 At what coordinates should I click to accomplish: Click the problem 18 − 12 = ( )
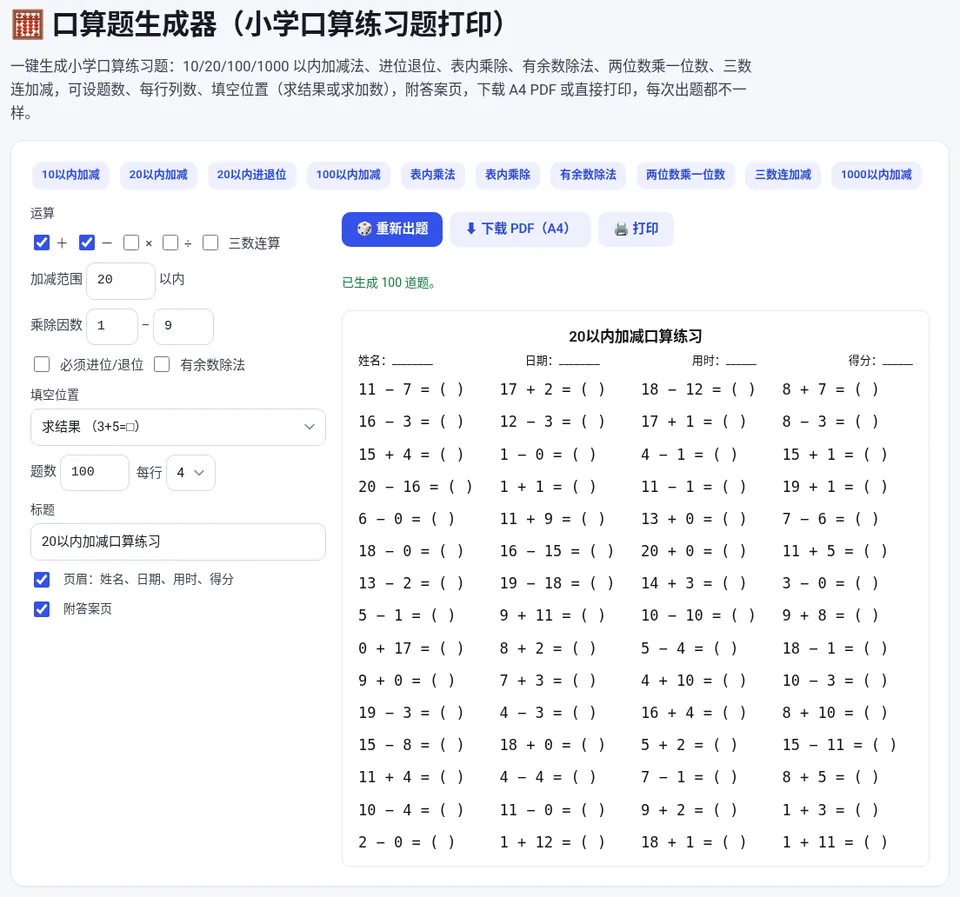[x=698, y=389]
